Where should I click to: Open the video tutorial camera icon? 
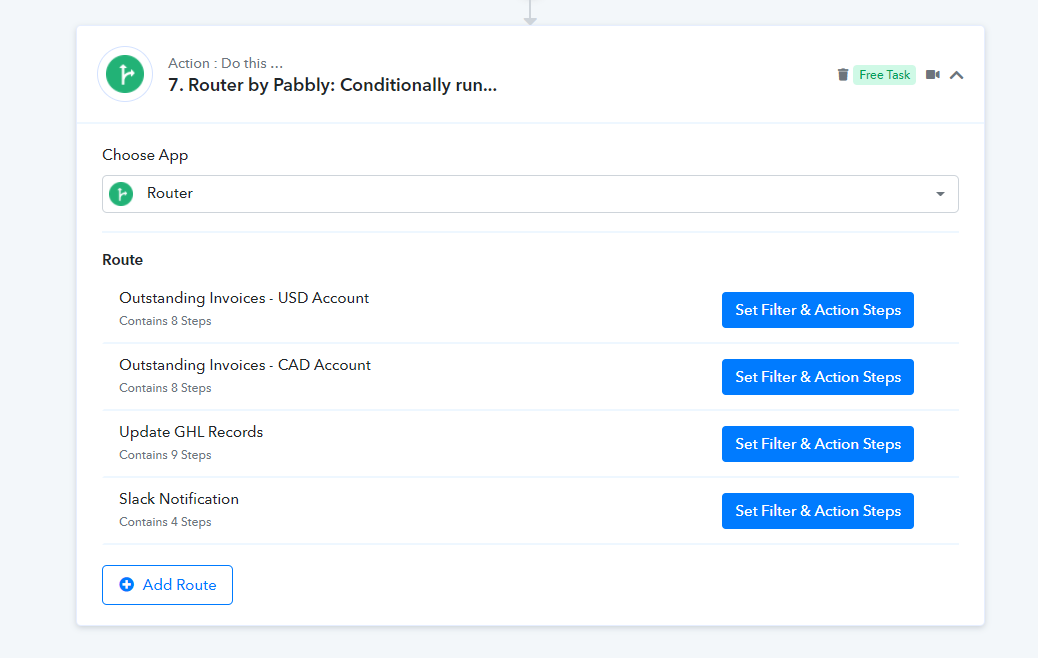tap(933, 75)
